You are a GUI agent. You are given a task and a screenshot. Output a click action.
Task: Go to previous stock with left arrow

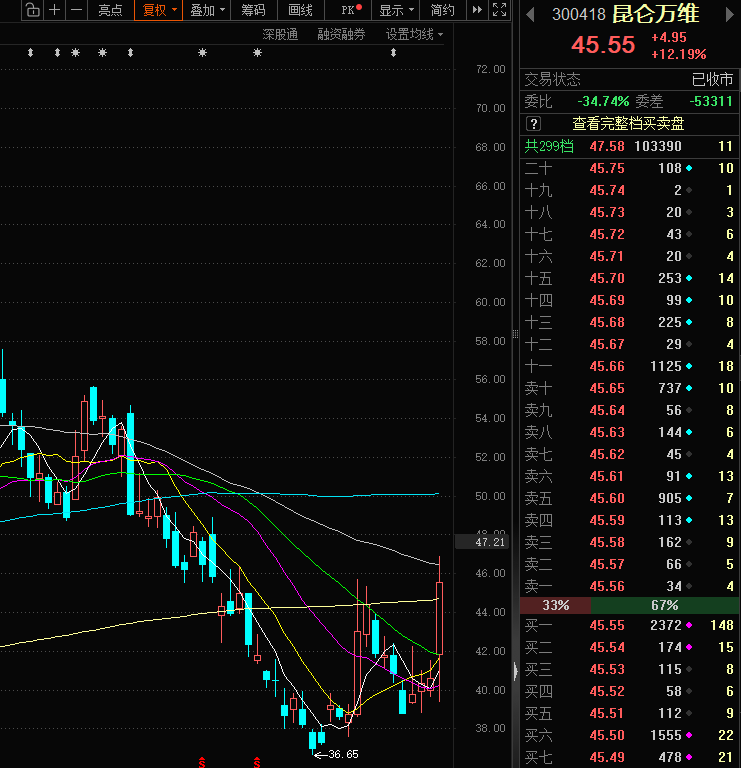[x=530, y=15]
